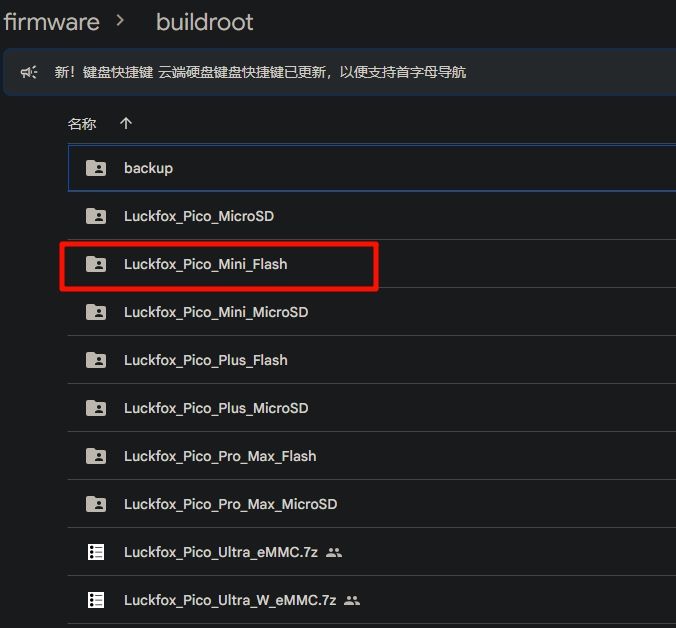The height and width of the screenshot is (628, 676).
Task: Select the Luckfox_Pico_Ultra_eMMC.7z file name
Action: 221,552
